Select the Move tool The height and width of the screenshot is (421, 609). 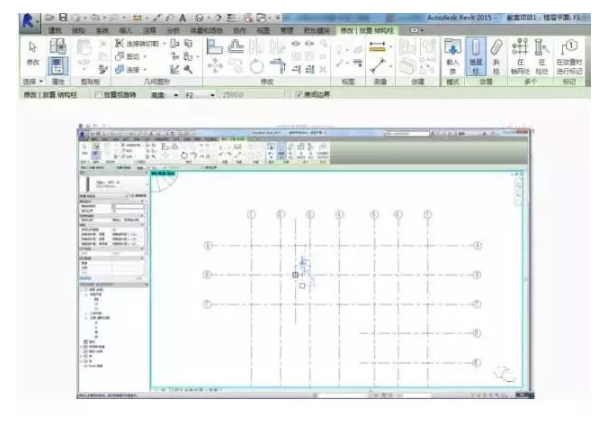(x=215, y=66)
